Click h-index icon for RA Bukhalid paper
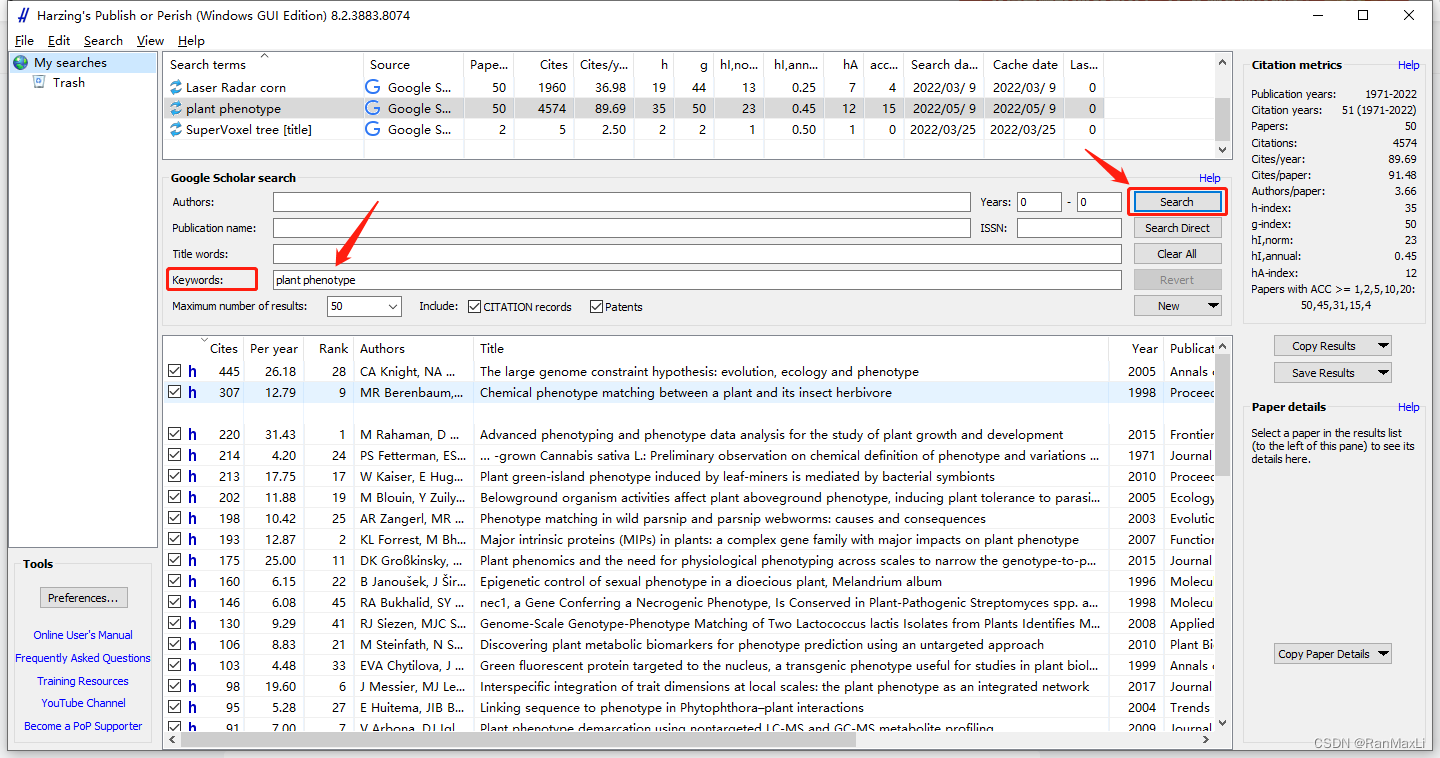This screenshot has width=1440, height=758. [192, 603]
